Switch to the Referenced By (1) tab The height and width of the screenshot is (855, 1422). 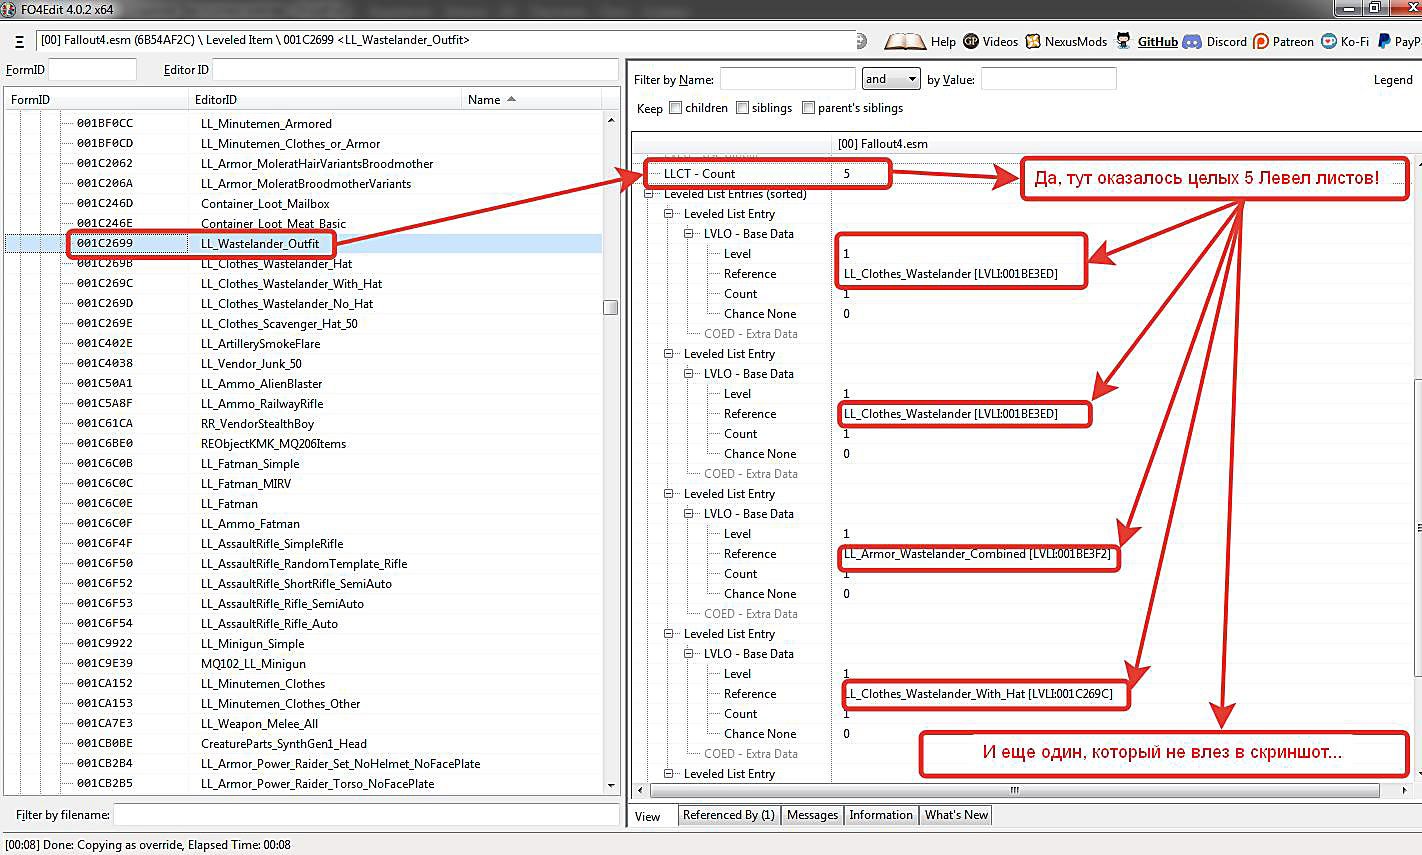[x=728, y=815]
